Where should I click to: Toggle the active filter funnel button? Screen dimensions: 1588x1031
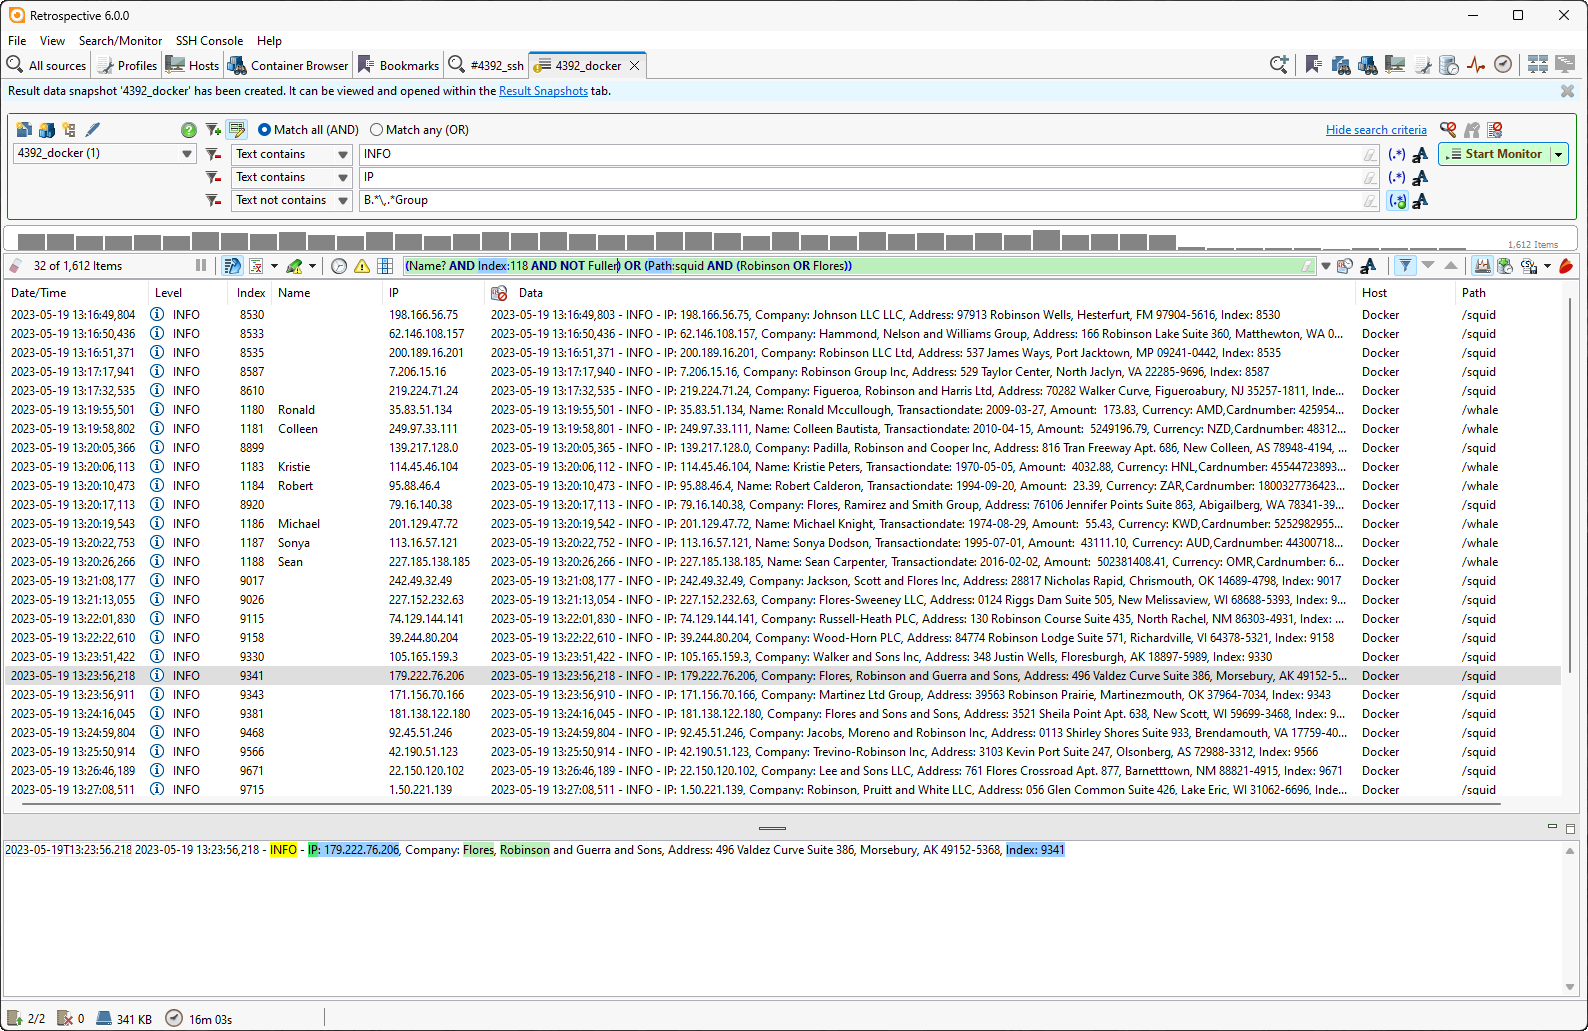click(x=1405, y=266)
